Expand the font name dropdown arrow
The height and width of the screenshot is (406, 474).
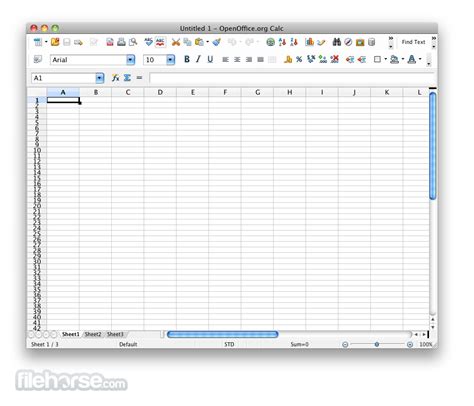130,60
